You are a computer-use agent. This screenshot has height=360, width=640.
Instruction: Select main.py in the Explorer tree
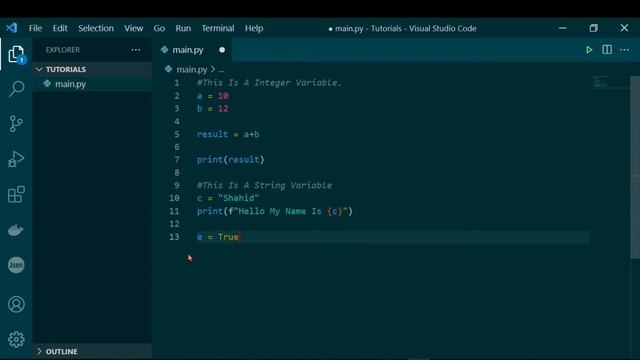click(x=92, y=84)
